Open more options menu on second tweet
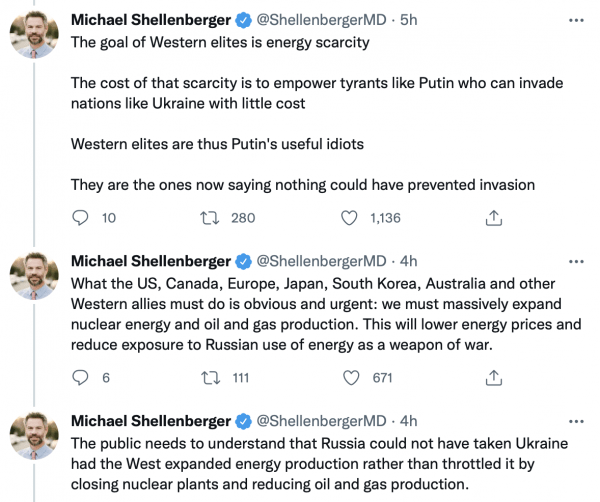Image resolution: width=600 pixels, height=502 pixels. click(x=572, y=260)
